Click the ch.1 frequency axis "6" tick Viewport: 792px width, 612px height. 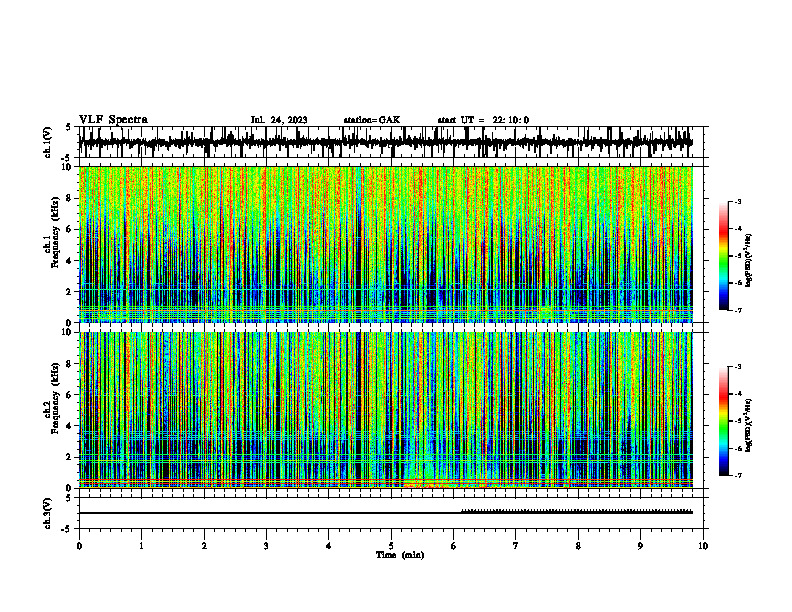pyautogui.click(x=69, y=229)
